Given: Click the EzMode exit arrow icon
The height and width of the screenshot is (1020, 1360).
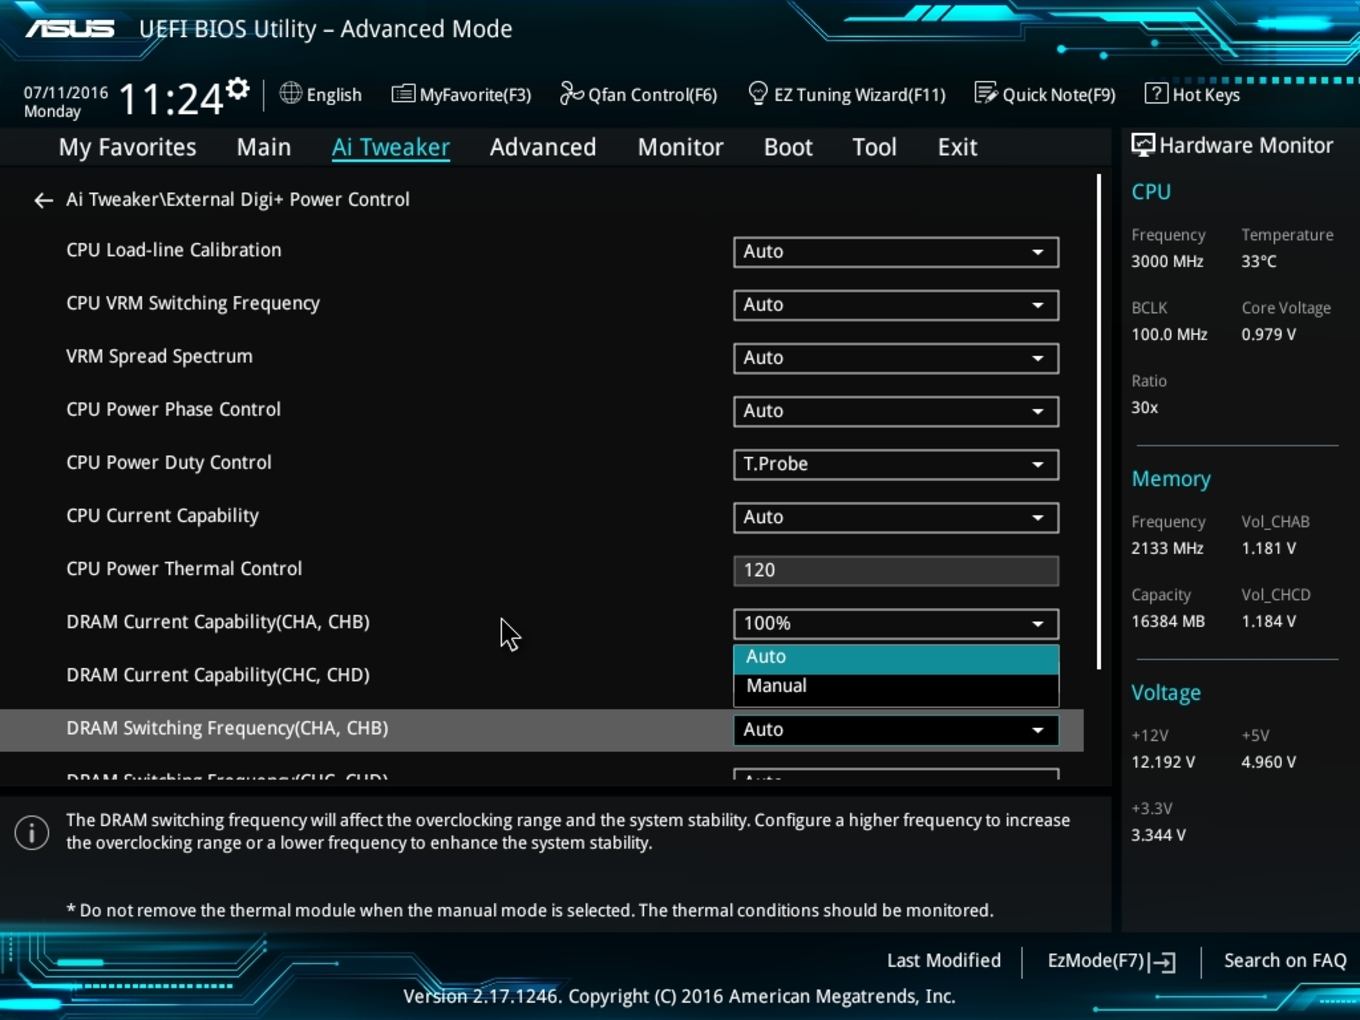Looking at the screenshot, I should (1162, 962).
